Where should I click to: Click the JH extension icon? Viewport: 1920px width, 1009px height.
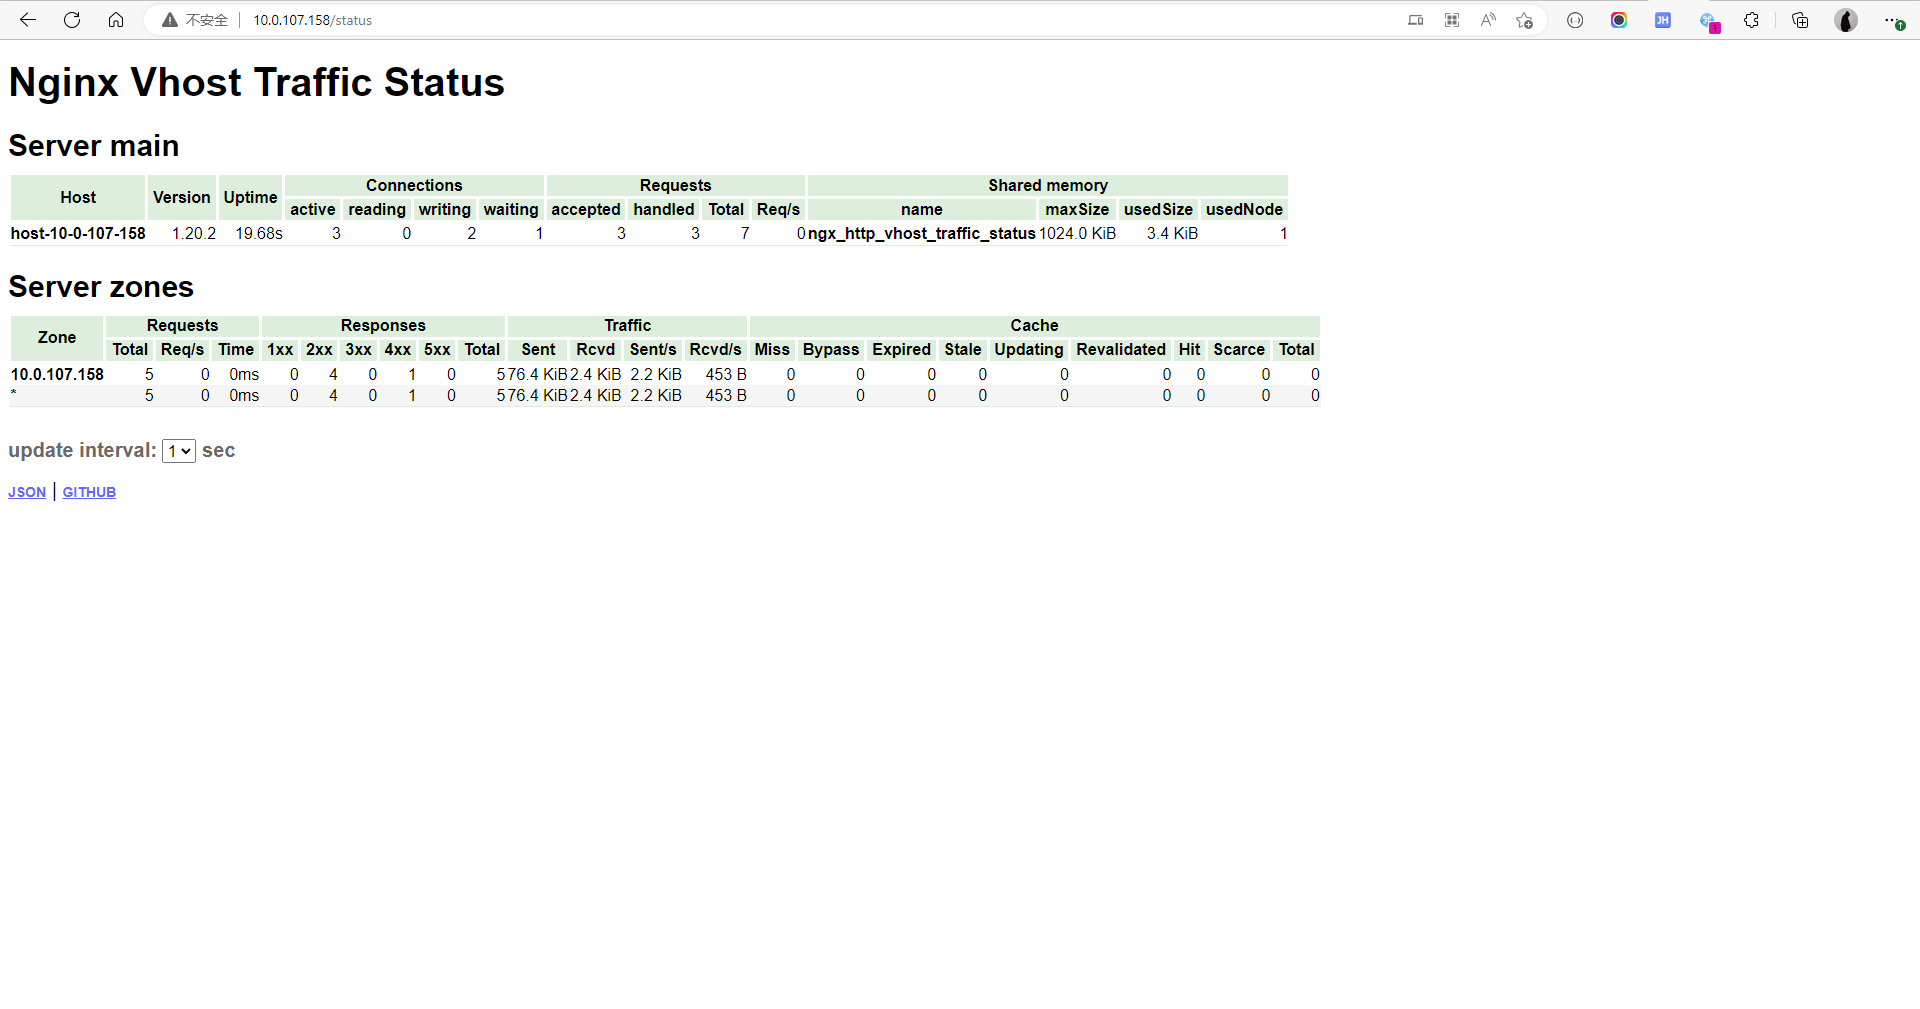tap(1663, 20)
